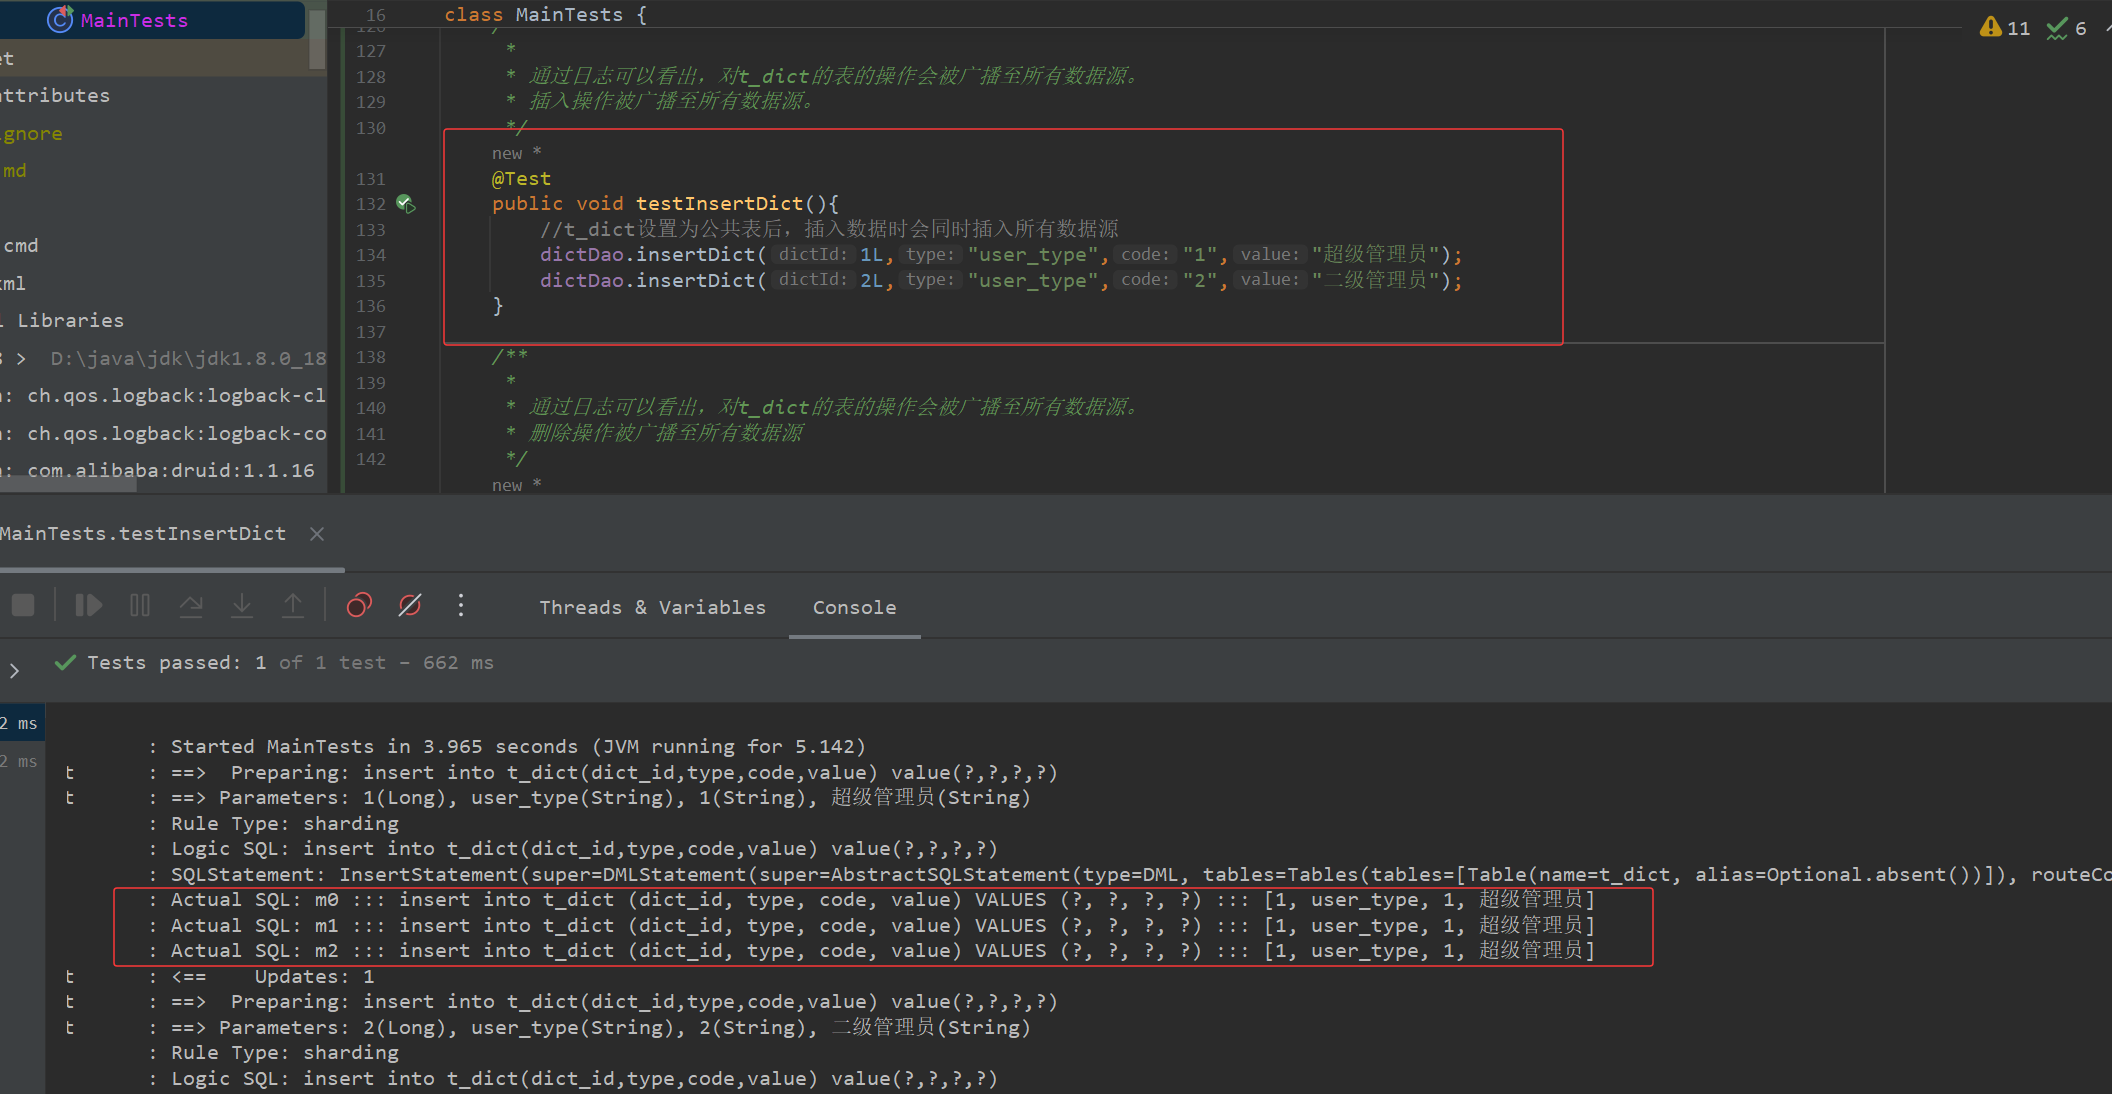Expand the test results tree chevron
2112x1094 pixels.
pyautogui.click(x=14, y=671)
